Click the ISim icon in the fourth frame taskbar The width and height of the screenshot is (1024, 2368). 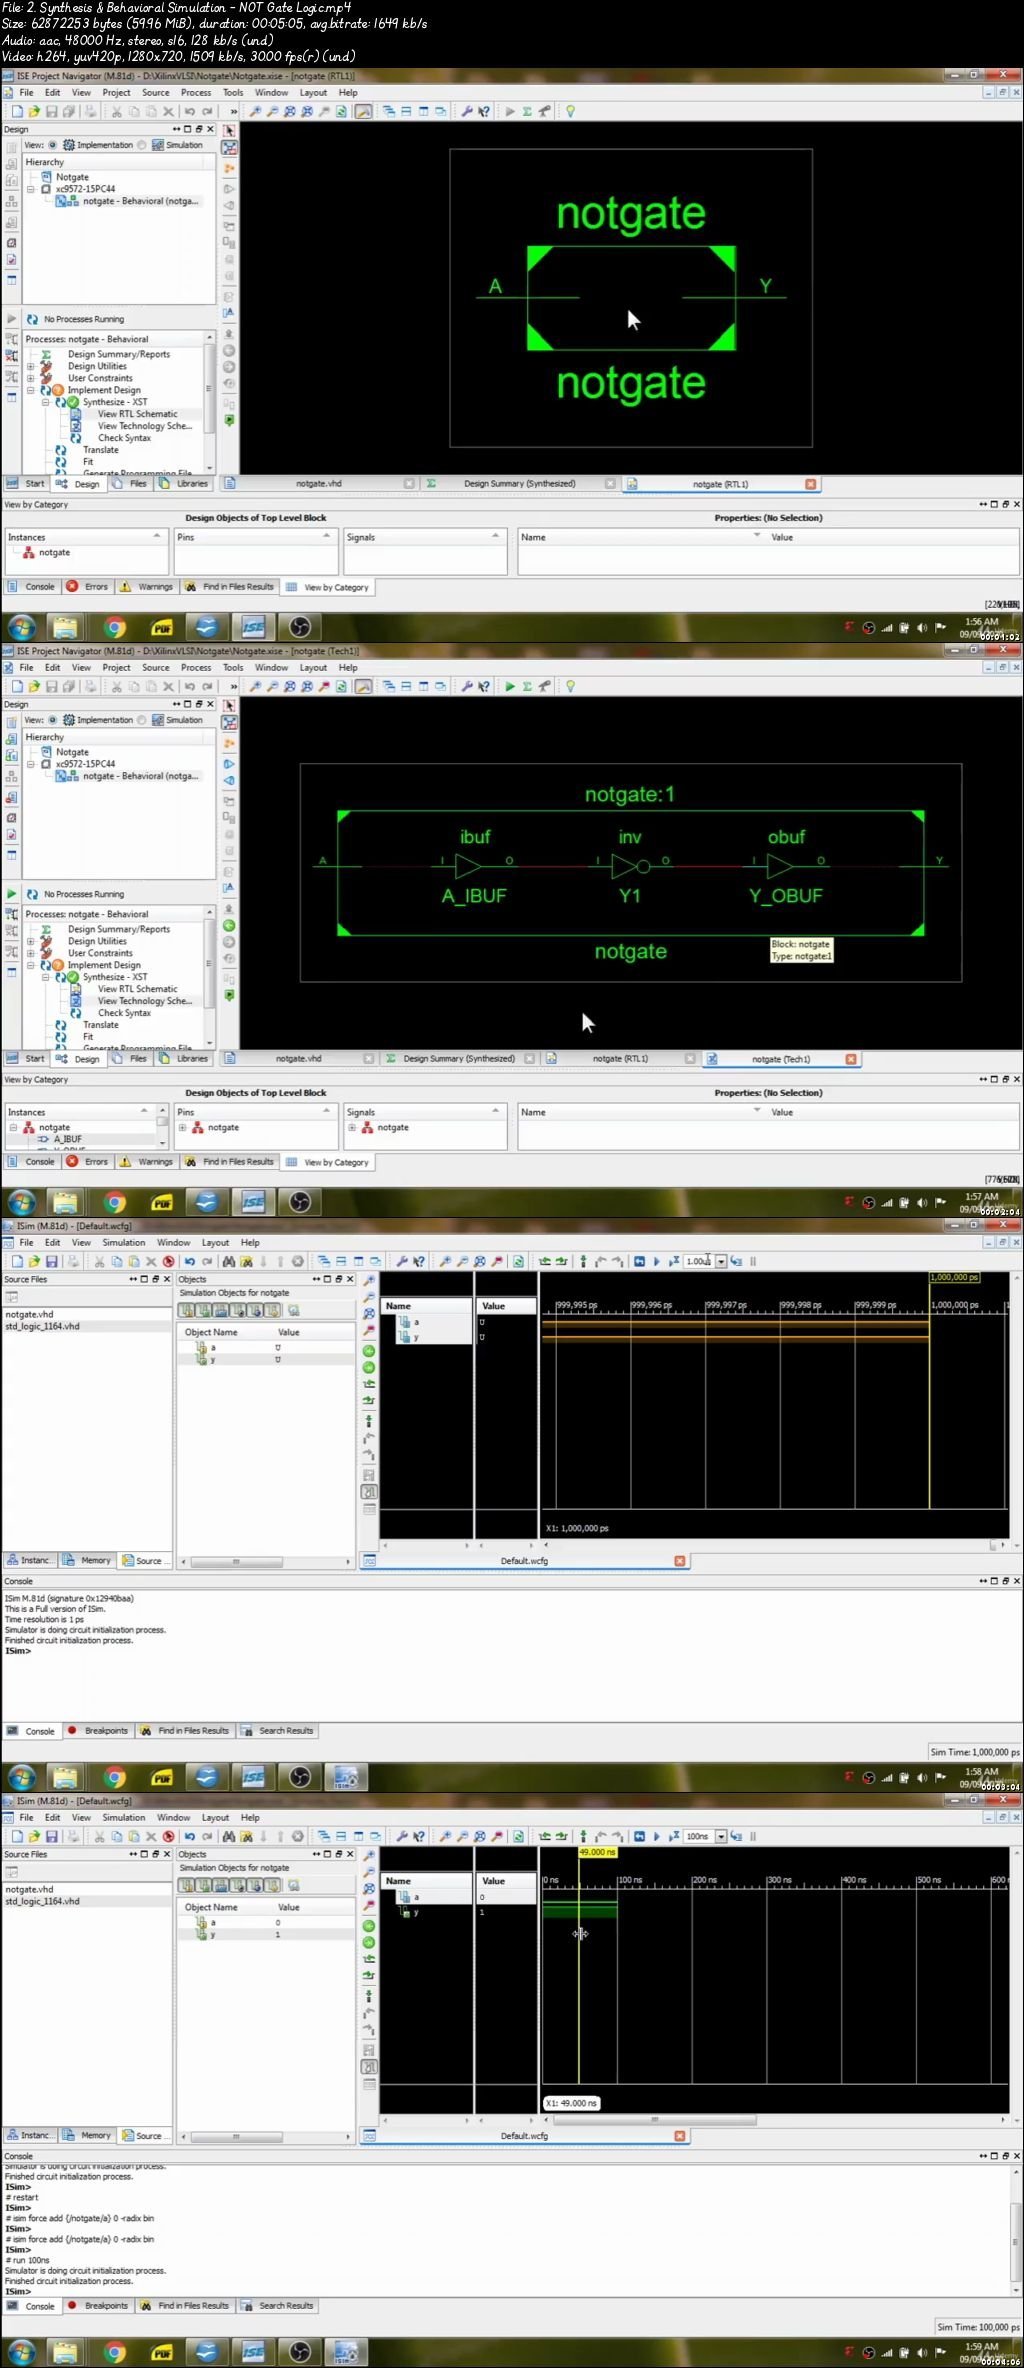pos(345,2352)
